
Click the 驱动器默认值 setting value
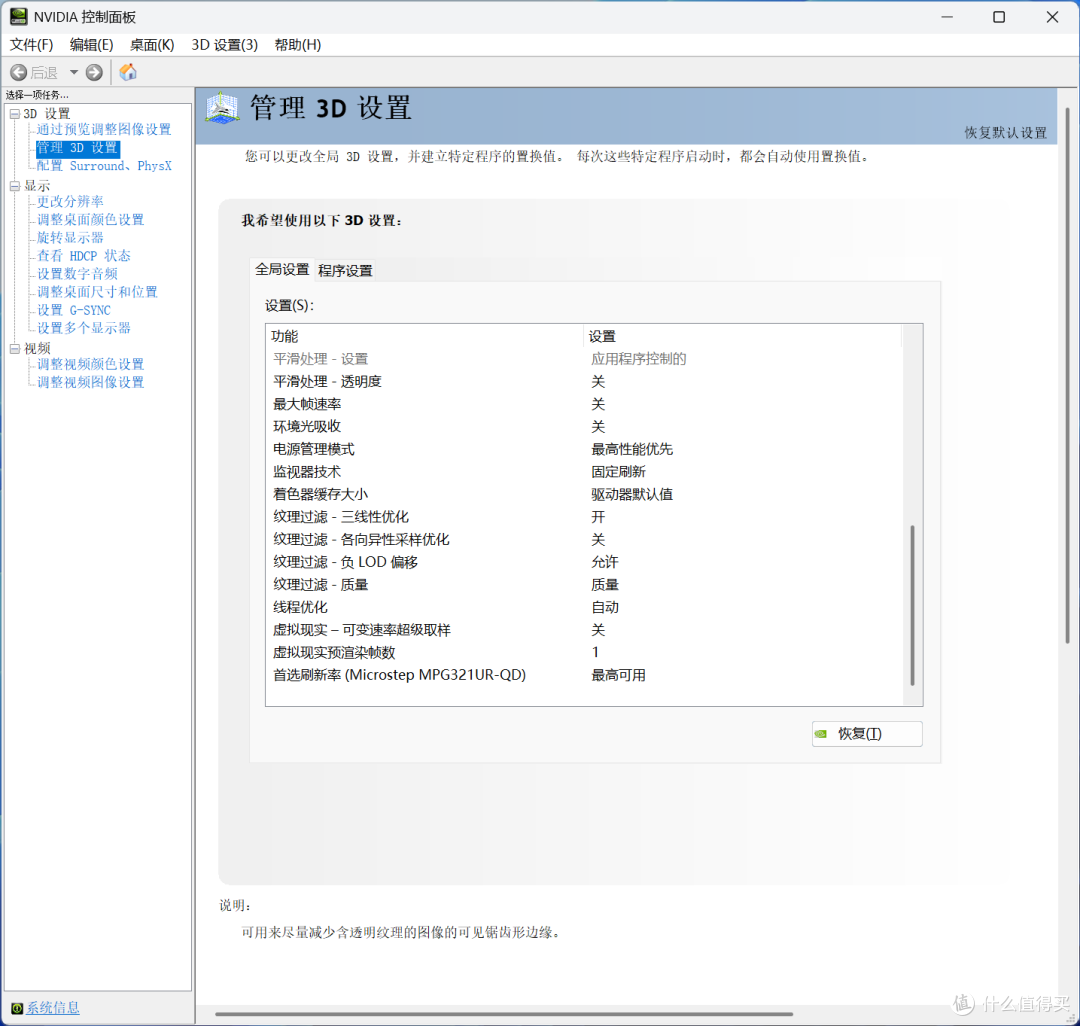coord(632,494)
